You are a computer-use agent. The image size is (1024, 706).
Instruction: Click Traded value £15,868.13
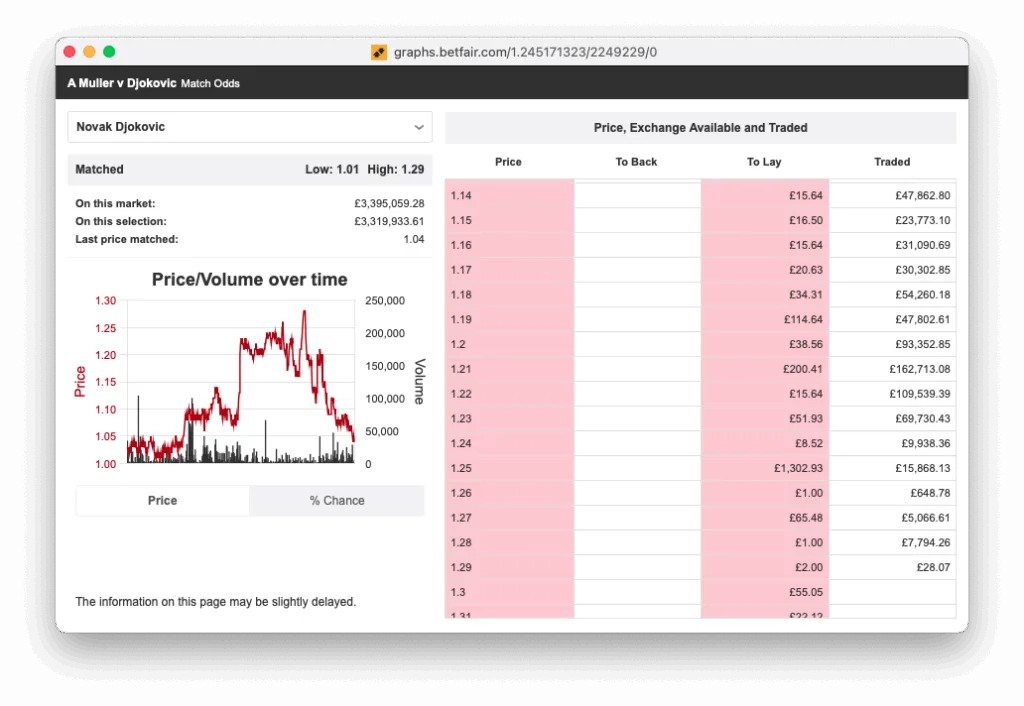923,468
